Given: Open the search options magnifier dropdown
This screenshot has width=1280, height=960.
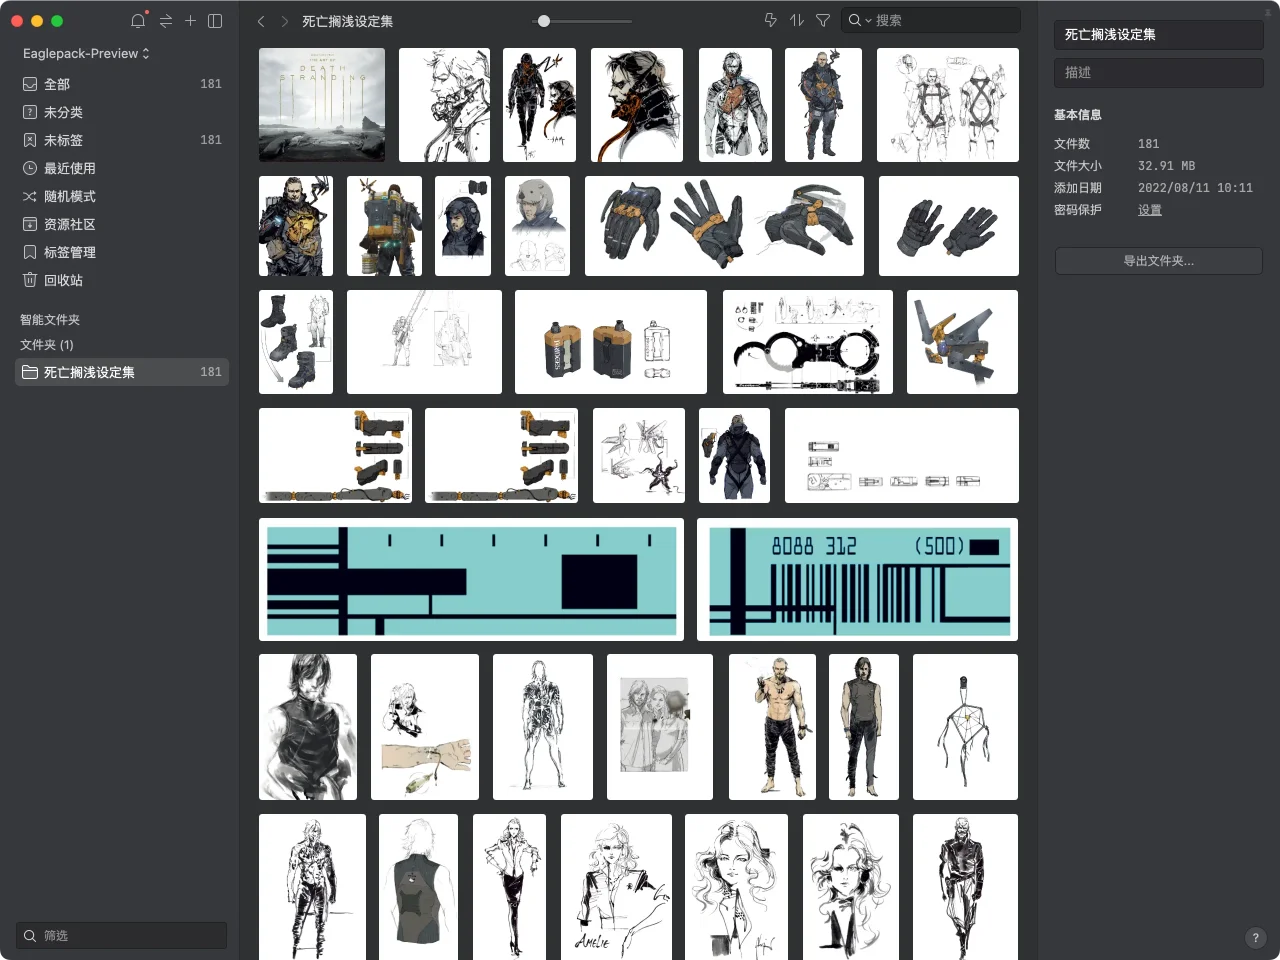Looking at the screenshot, I should click(860, 20).
